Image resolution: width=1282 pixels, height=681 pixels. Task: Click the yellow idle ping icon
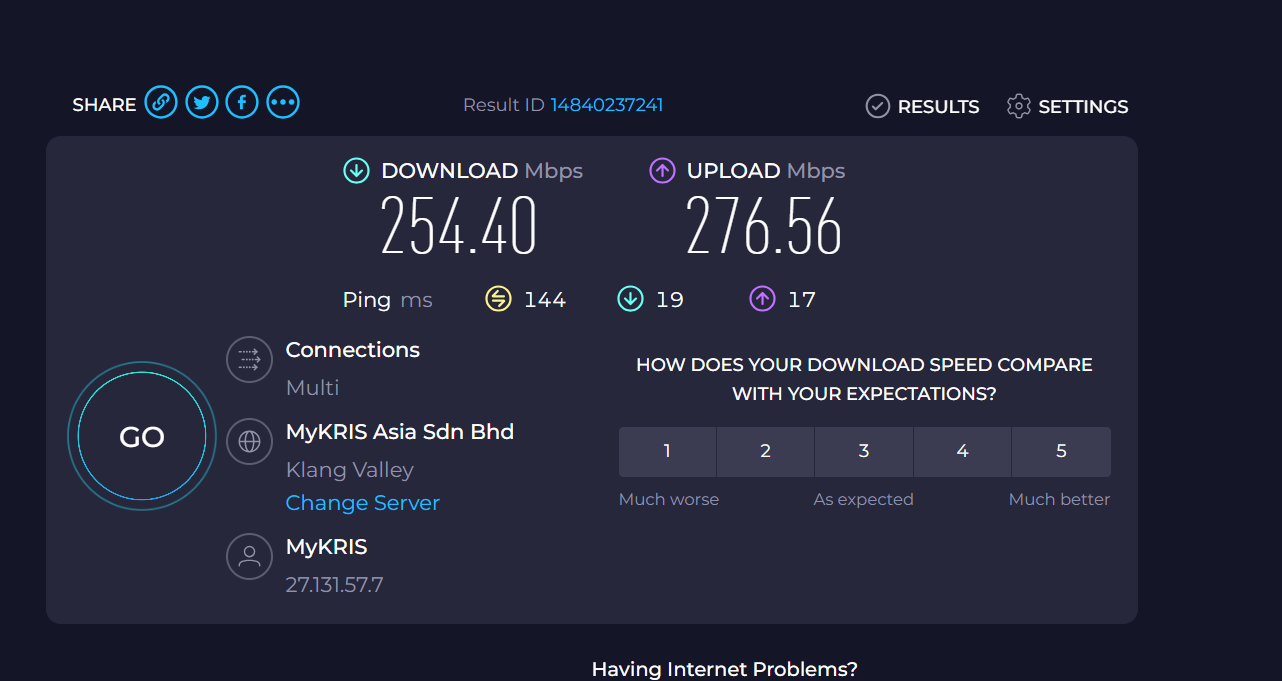[x=498, y=298]
